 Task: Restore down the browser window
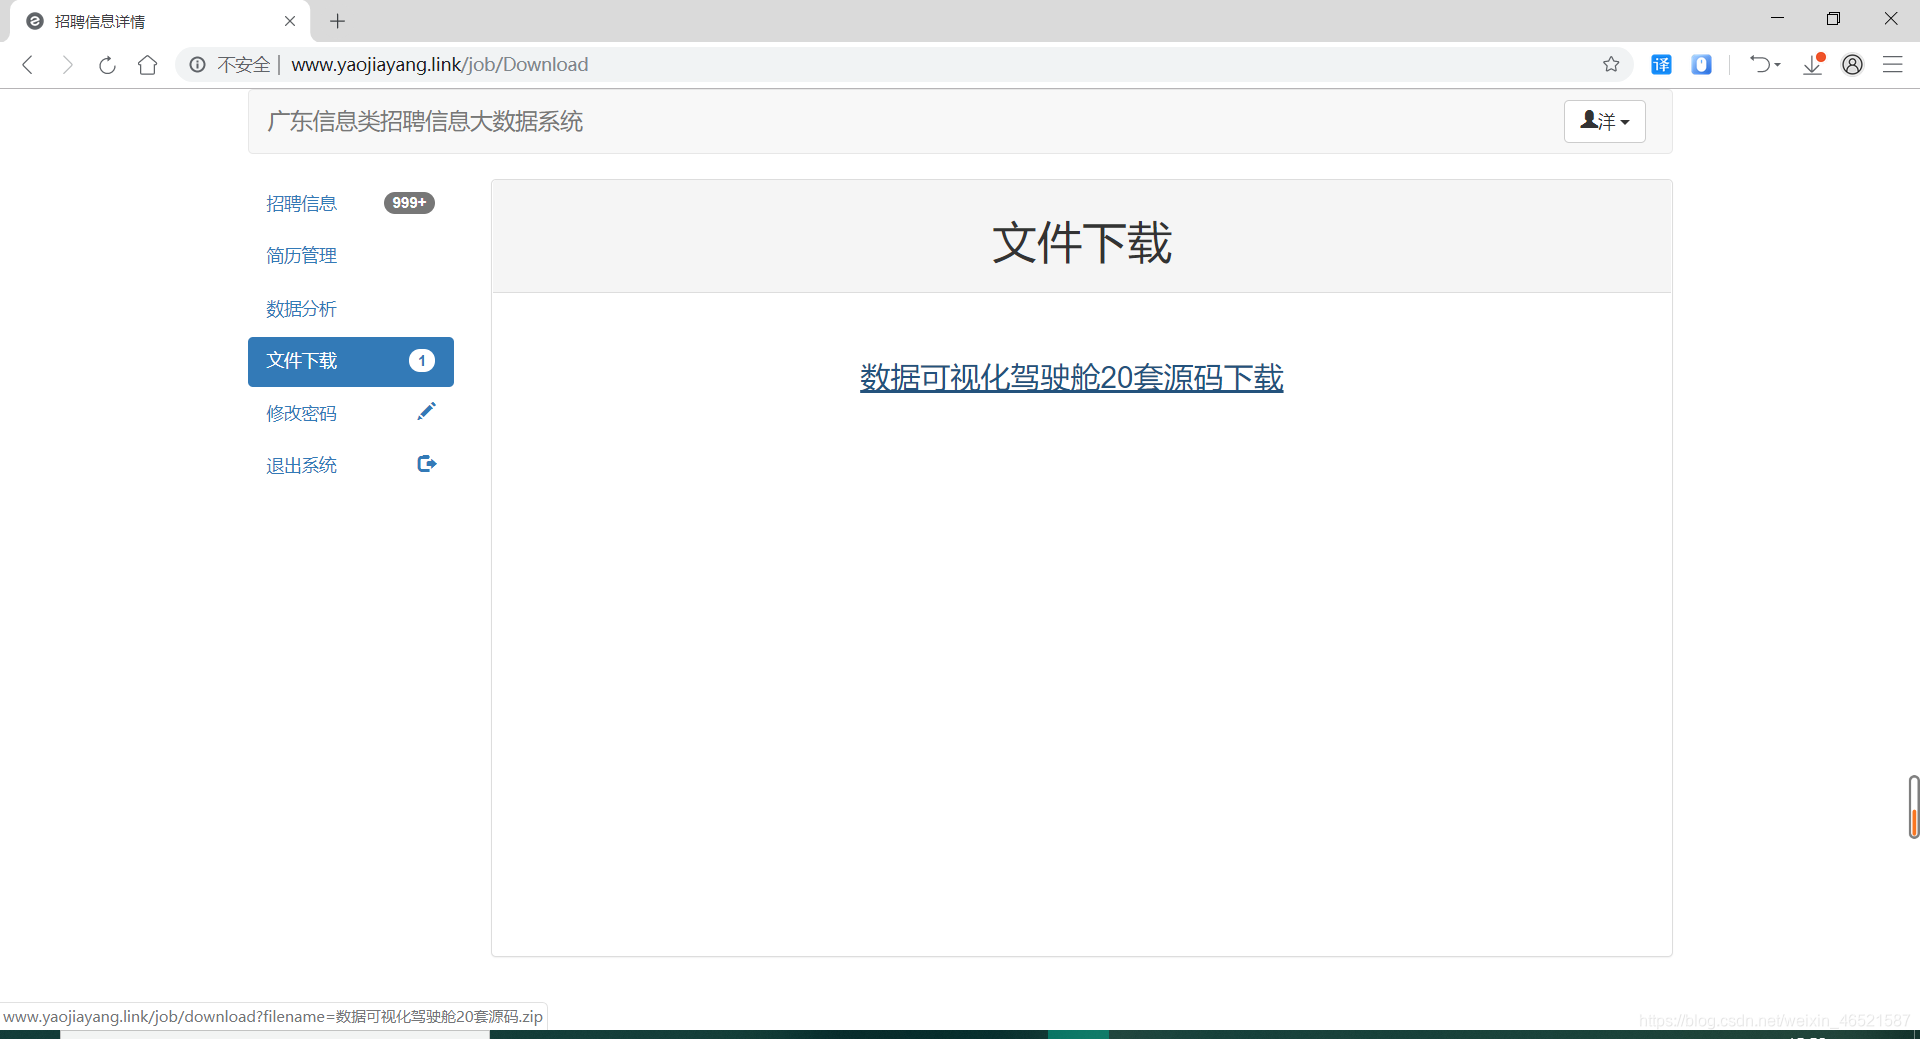click(x=1833, y=19)
